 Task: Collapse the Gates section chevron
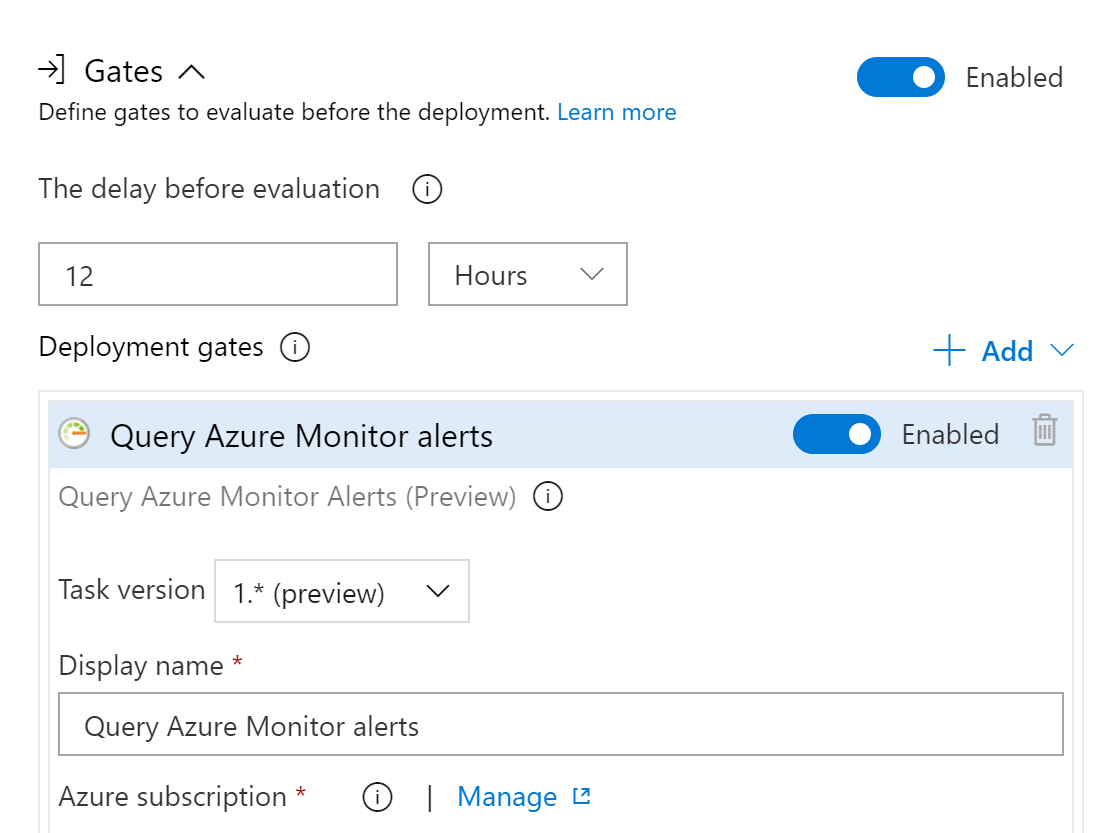(191, 72)
